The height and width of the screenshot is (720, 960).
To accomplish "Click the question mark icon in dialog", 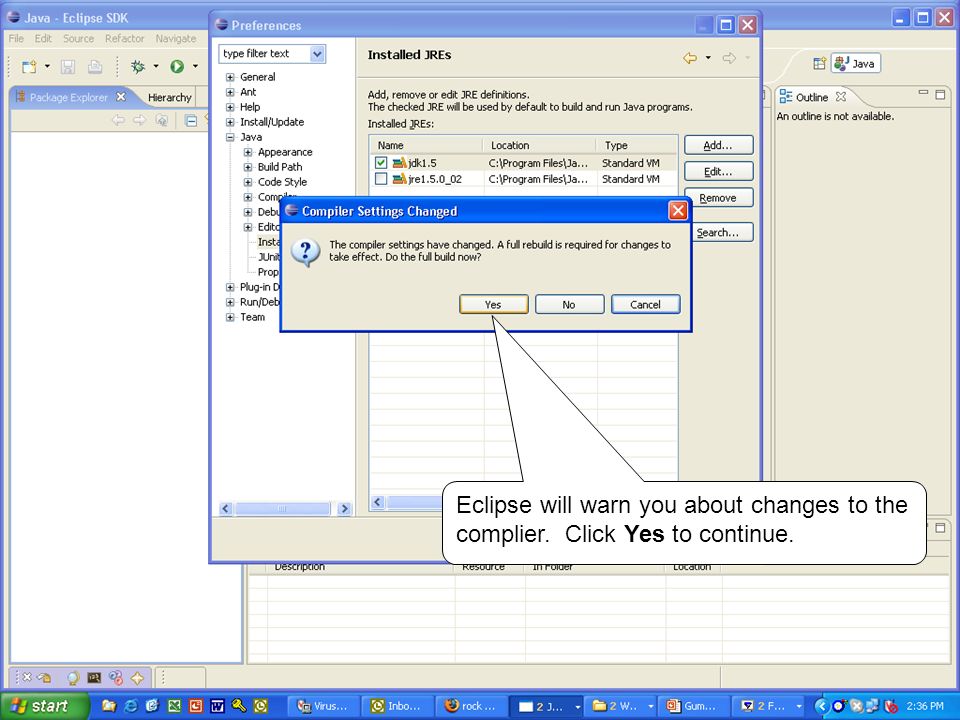I will pos(306,252).
